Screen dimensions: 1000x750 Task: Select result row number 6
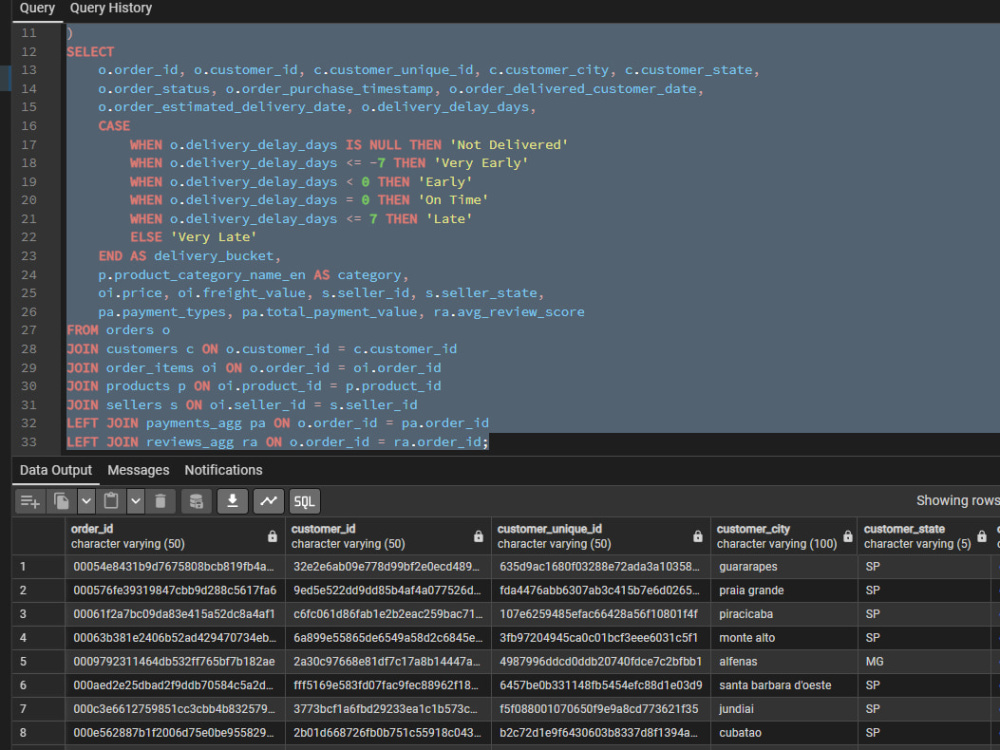[38, 686]
